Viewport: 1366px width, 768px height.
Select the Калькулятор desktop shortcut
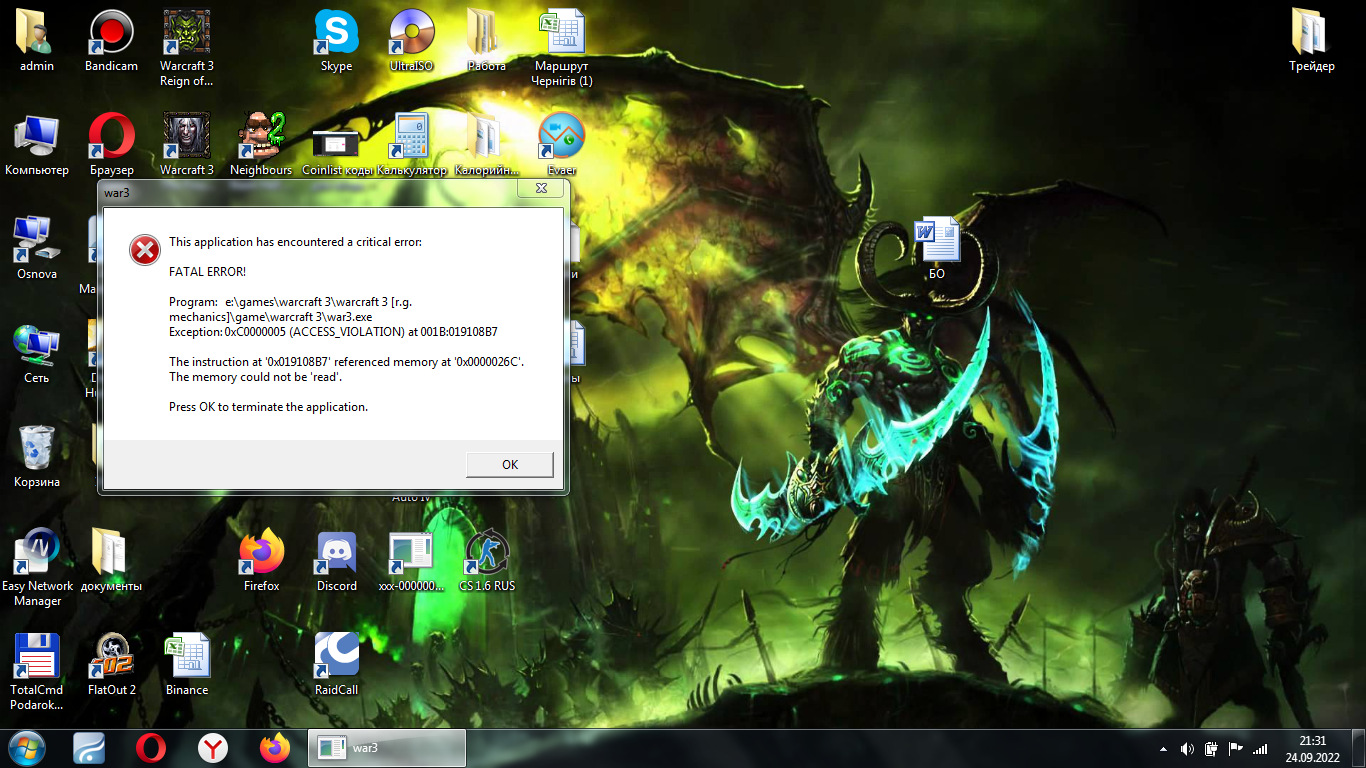point(411,145)
